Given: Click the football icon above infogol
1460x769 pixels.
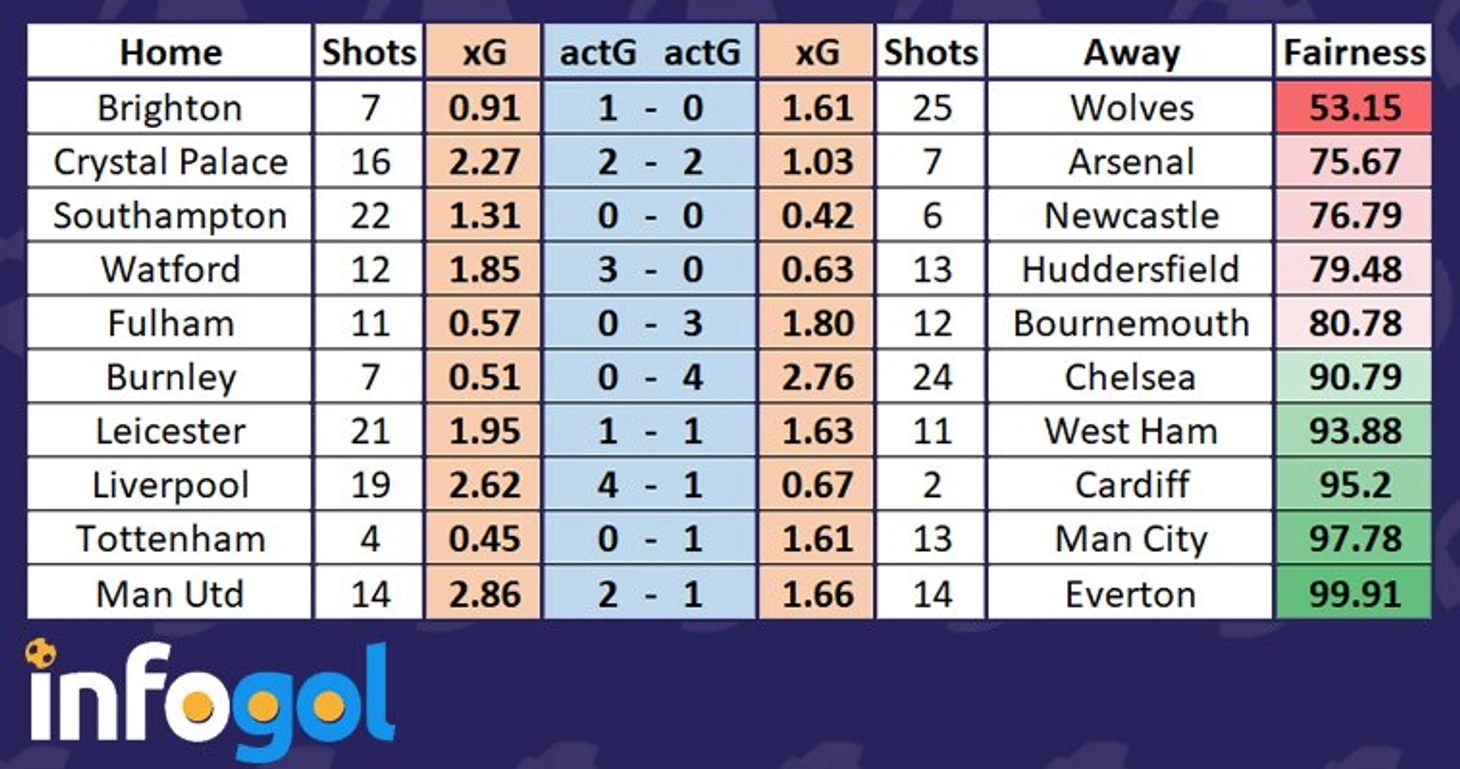Looking at the screenshot, I should pyautogui.click(x=41, y=654).
